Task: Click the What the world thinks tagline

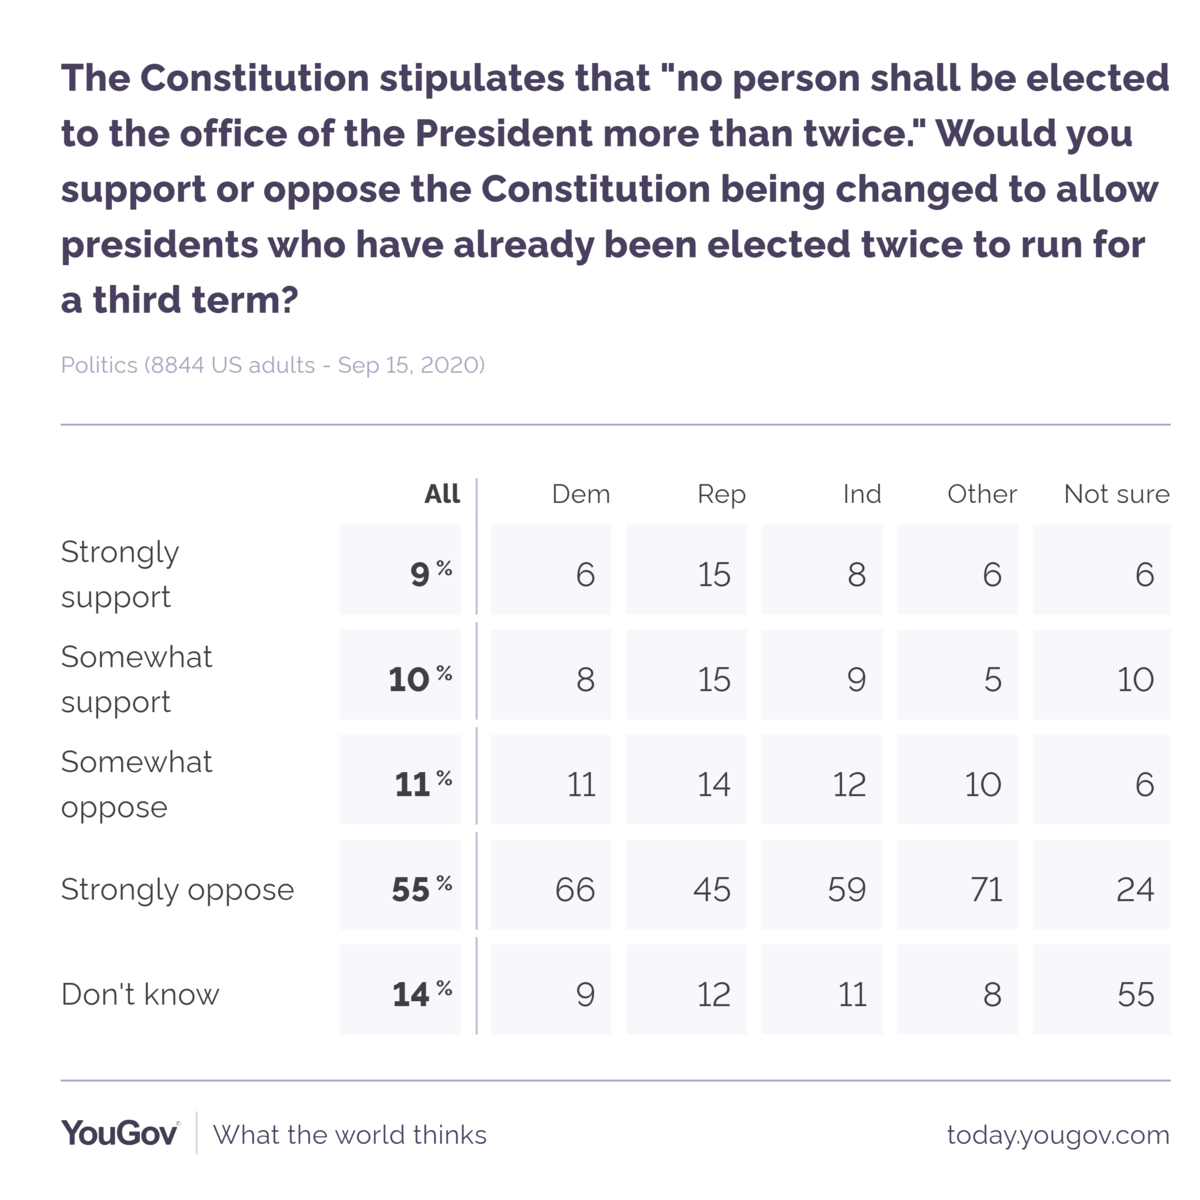Action: [x=350, y=1135]
